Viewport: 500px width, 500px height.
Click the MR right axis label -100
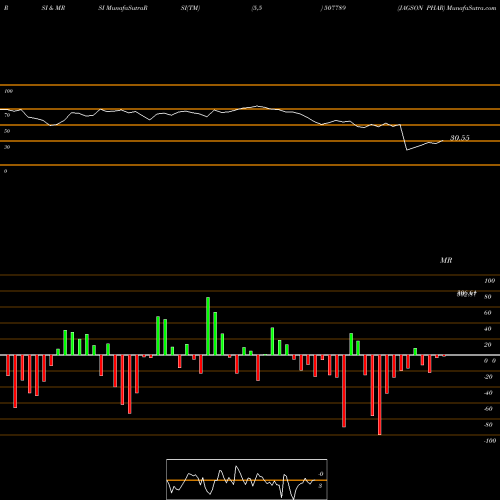coord(490,441)
